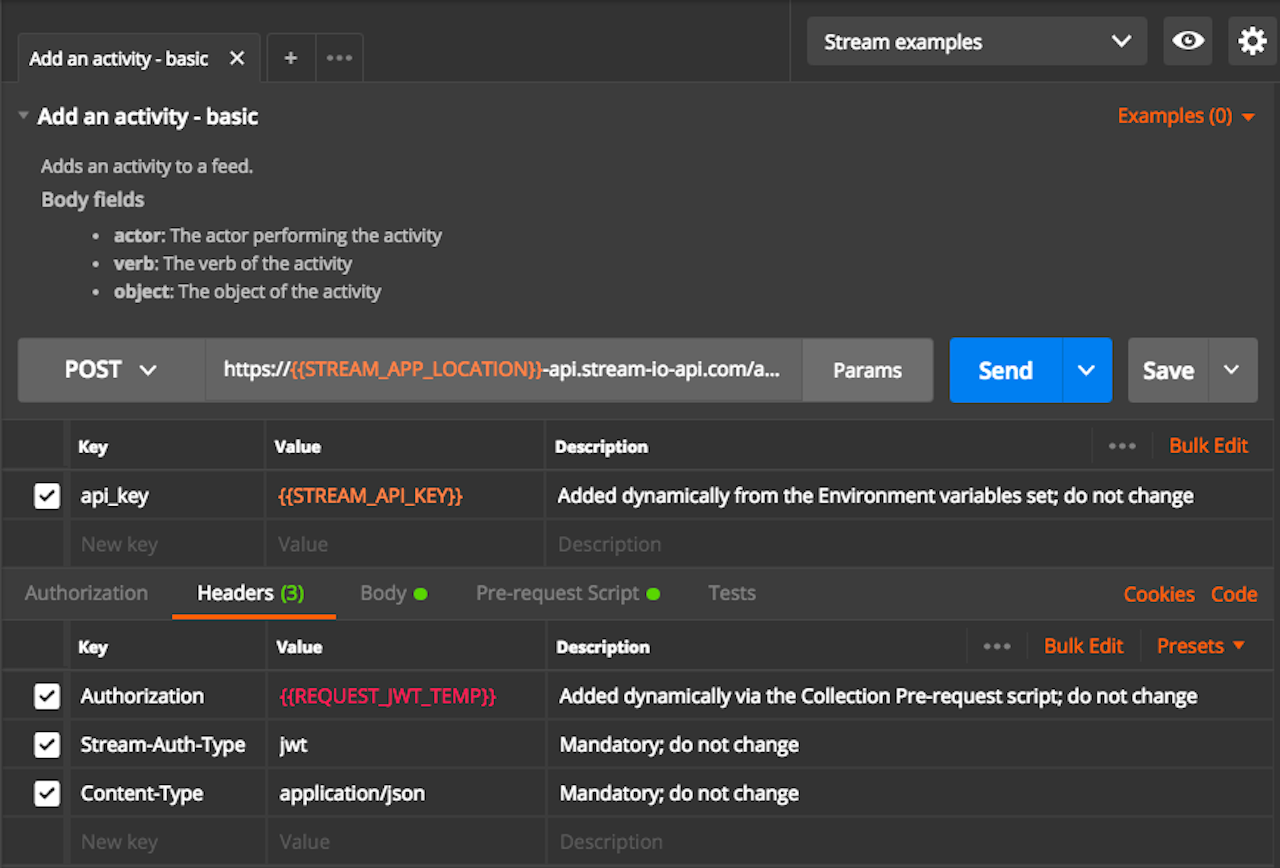Open a new request tab with plus
This screenshot has width=1280, height=868.
(290, 58)
